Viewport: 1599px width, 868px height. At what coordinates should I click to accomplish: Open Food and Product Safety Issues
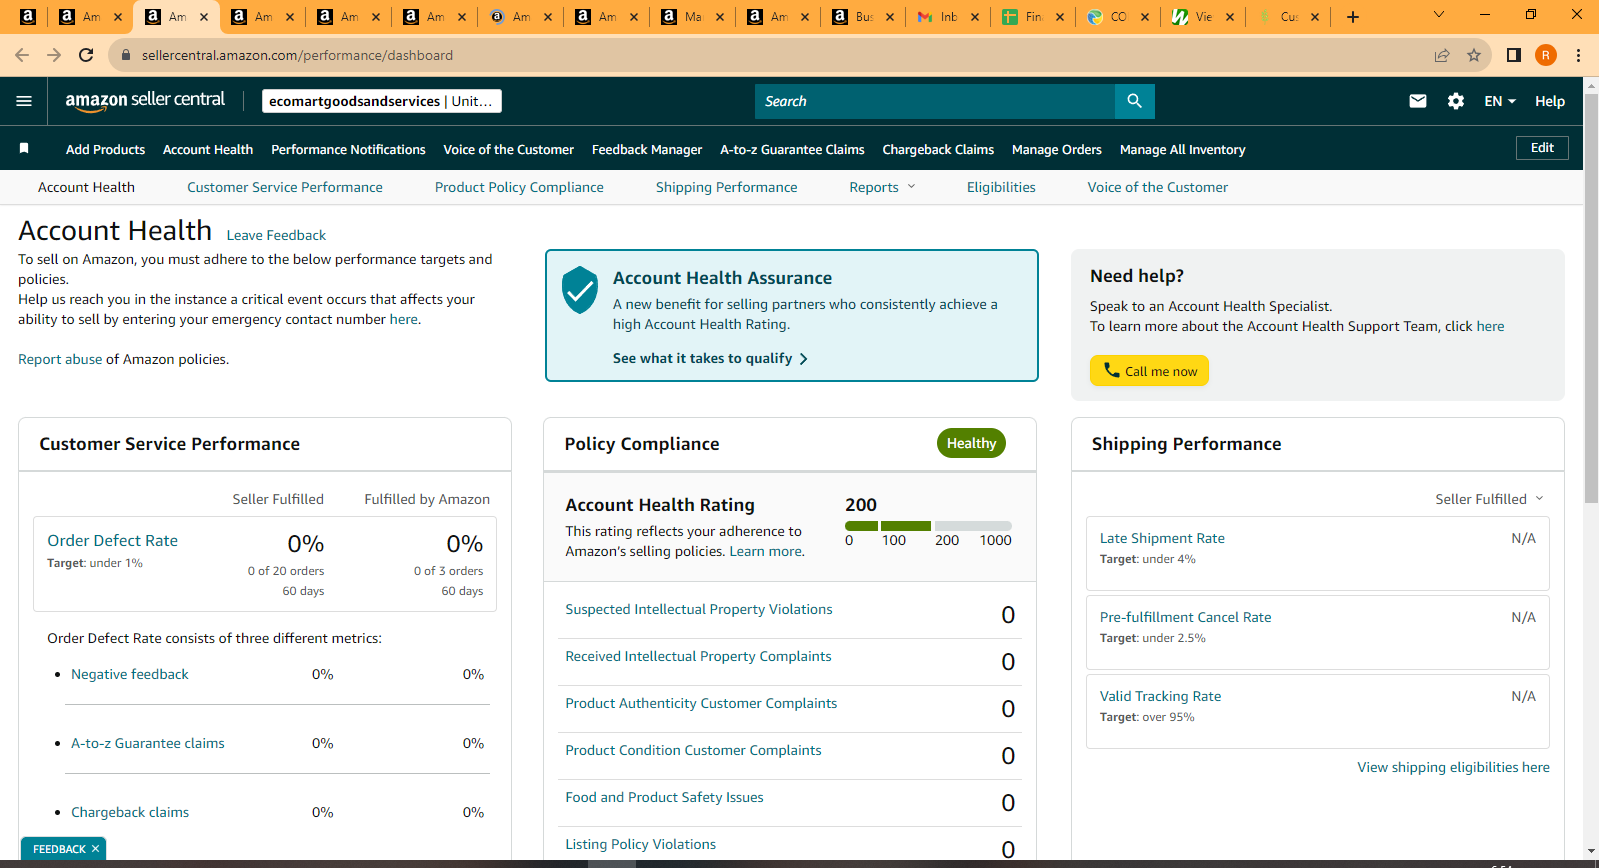664,797
